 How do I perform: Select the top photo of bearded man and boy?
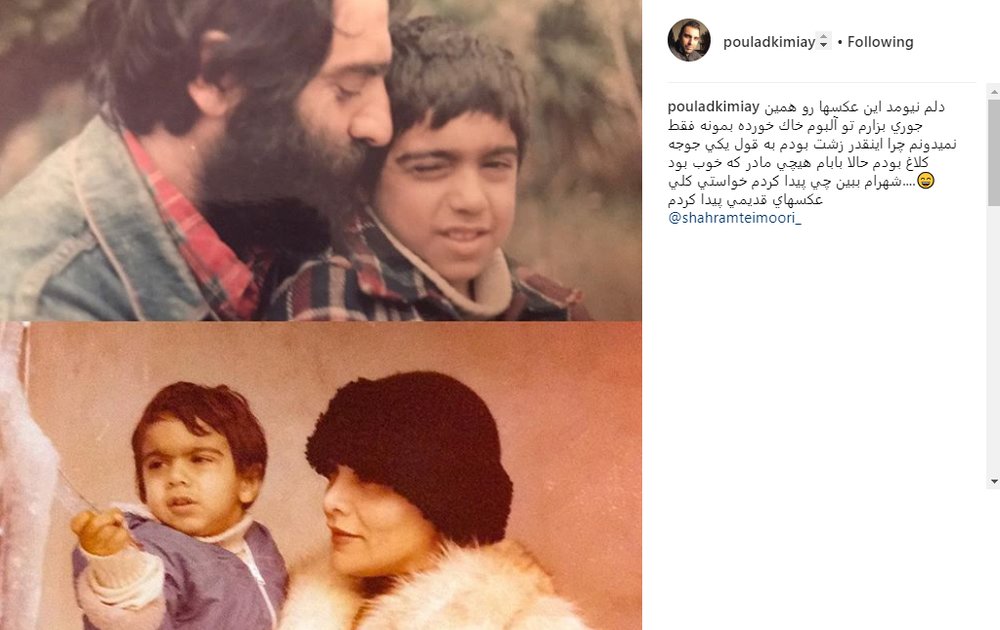[321, 159]
